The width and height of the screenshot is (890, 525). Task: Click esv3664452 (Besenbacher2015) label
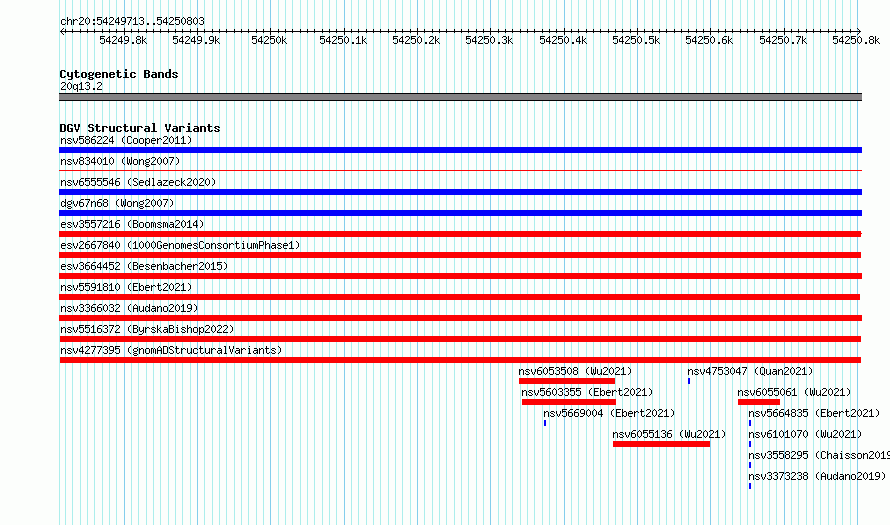coord(144,266)
